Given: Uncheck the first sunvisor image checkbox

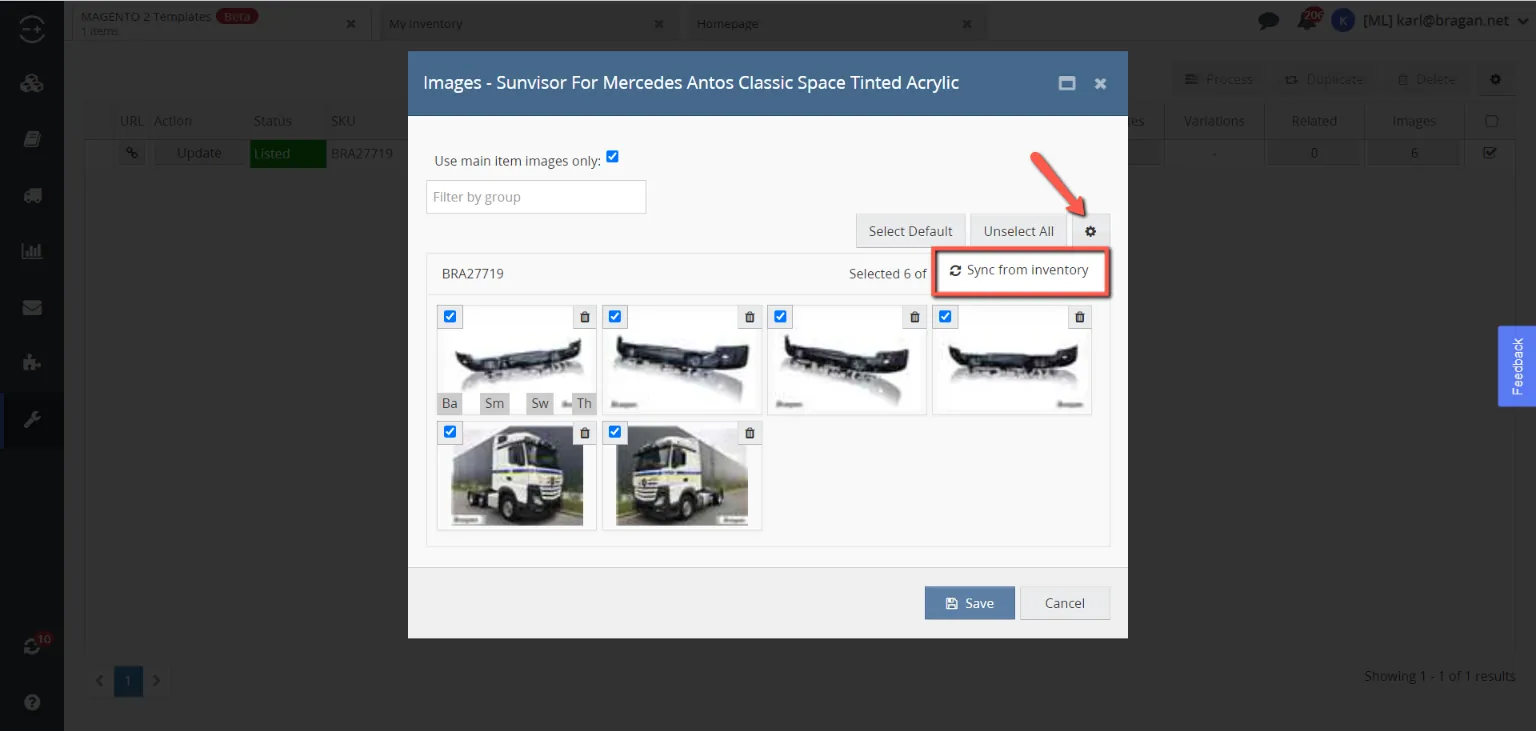Looking at the screenshot, I should pos(450,317).
